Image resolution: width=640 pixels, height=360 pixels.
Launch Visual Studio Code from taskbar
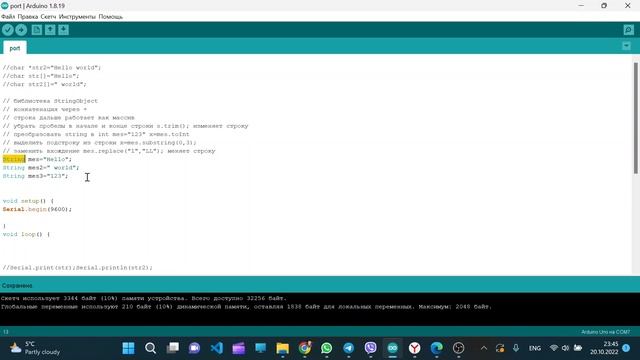pyautogui.click(x=217, y=348)
